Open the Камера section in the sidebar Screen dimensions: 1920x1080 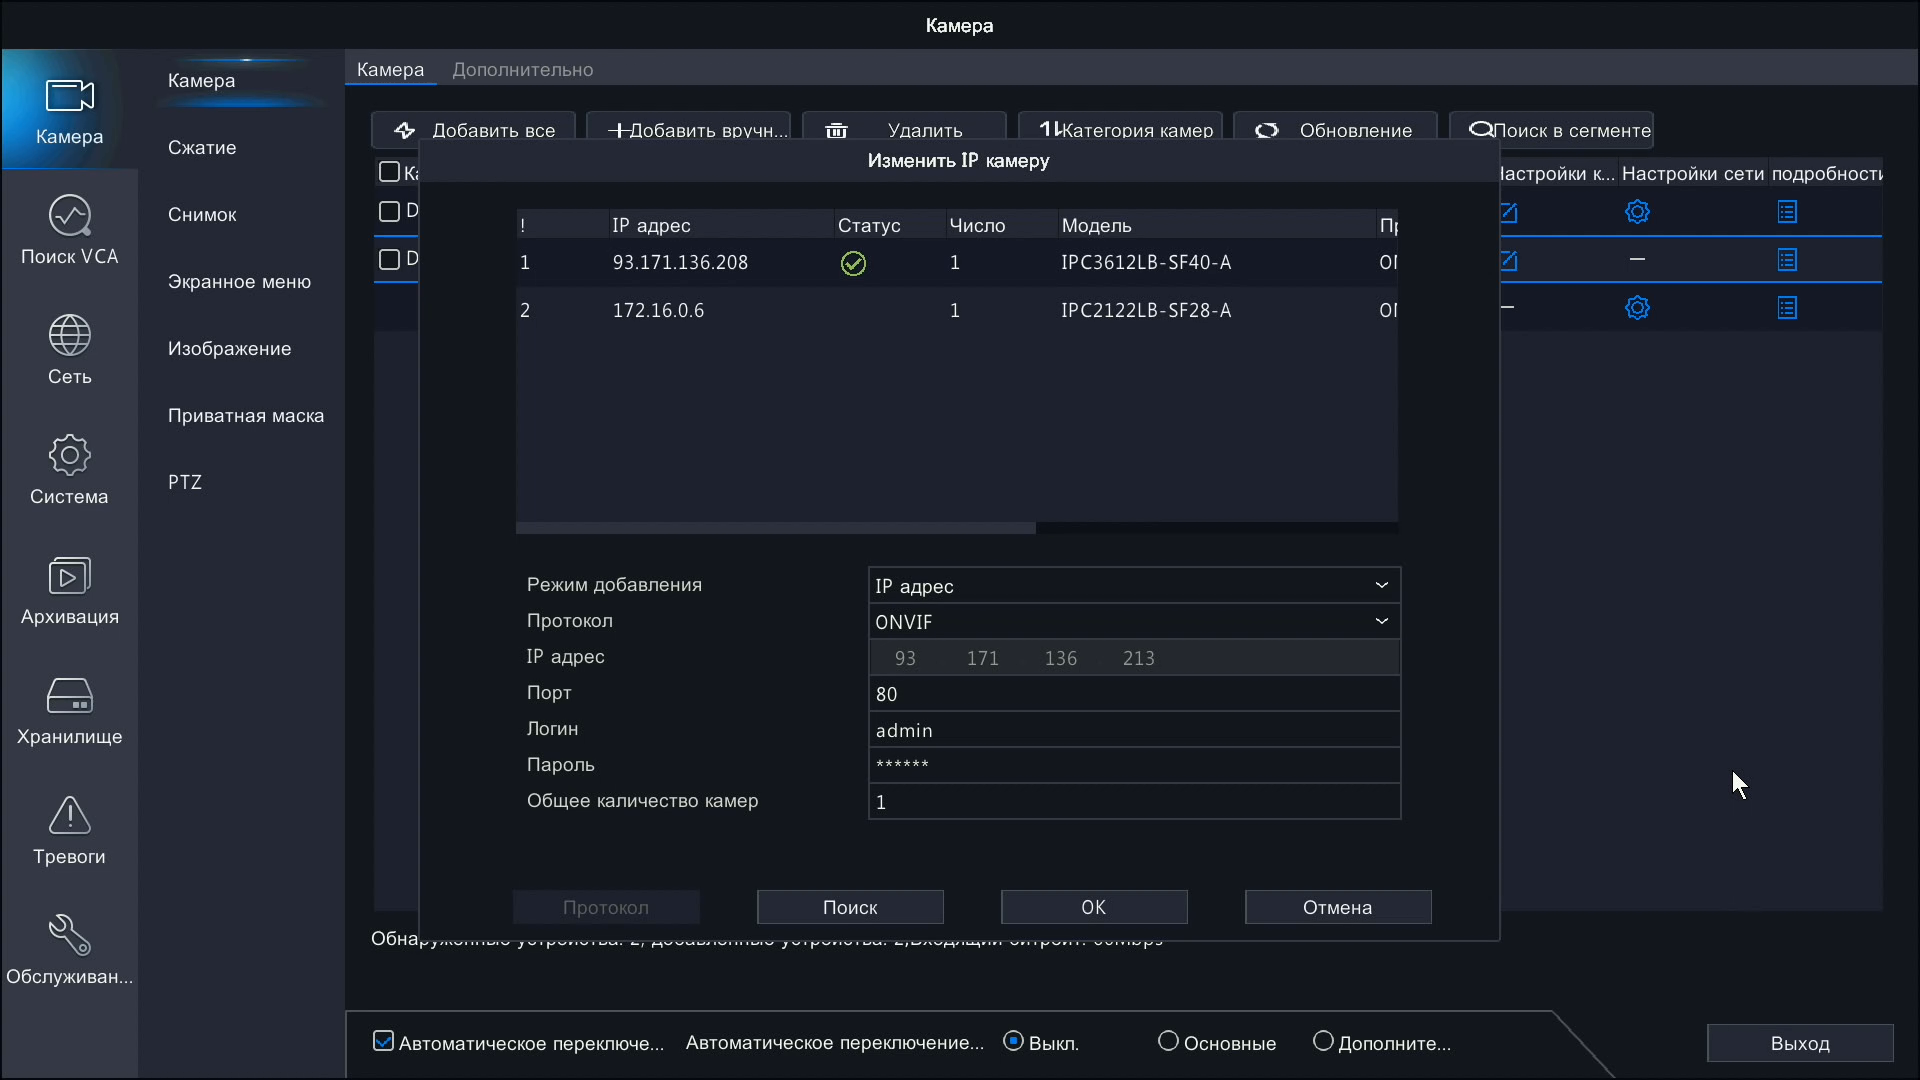coord(69,110)
